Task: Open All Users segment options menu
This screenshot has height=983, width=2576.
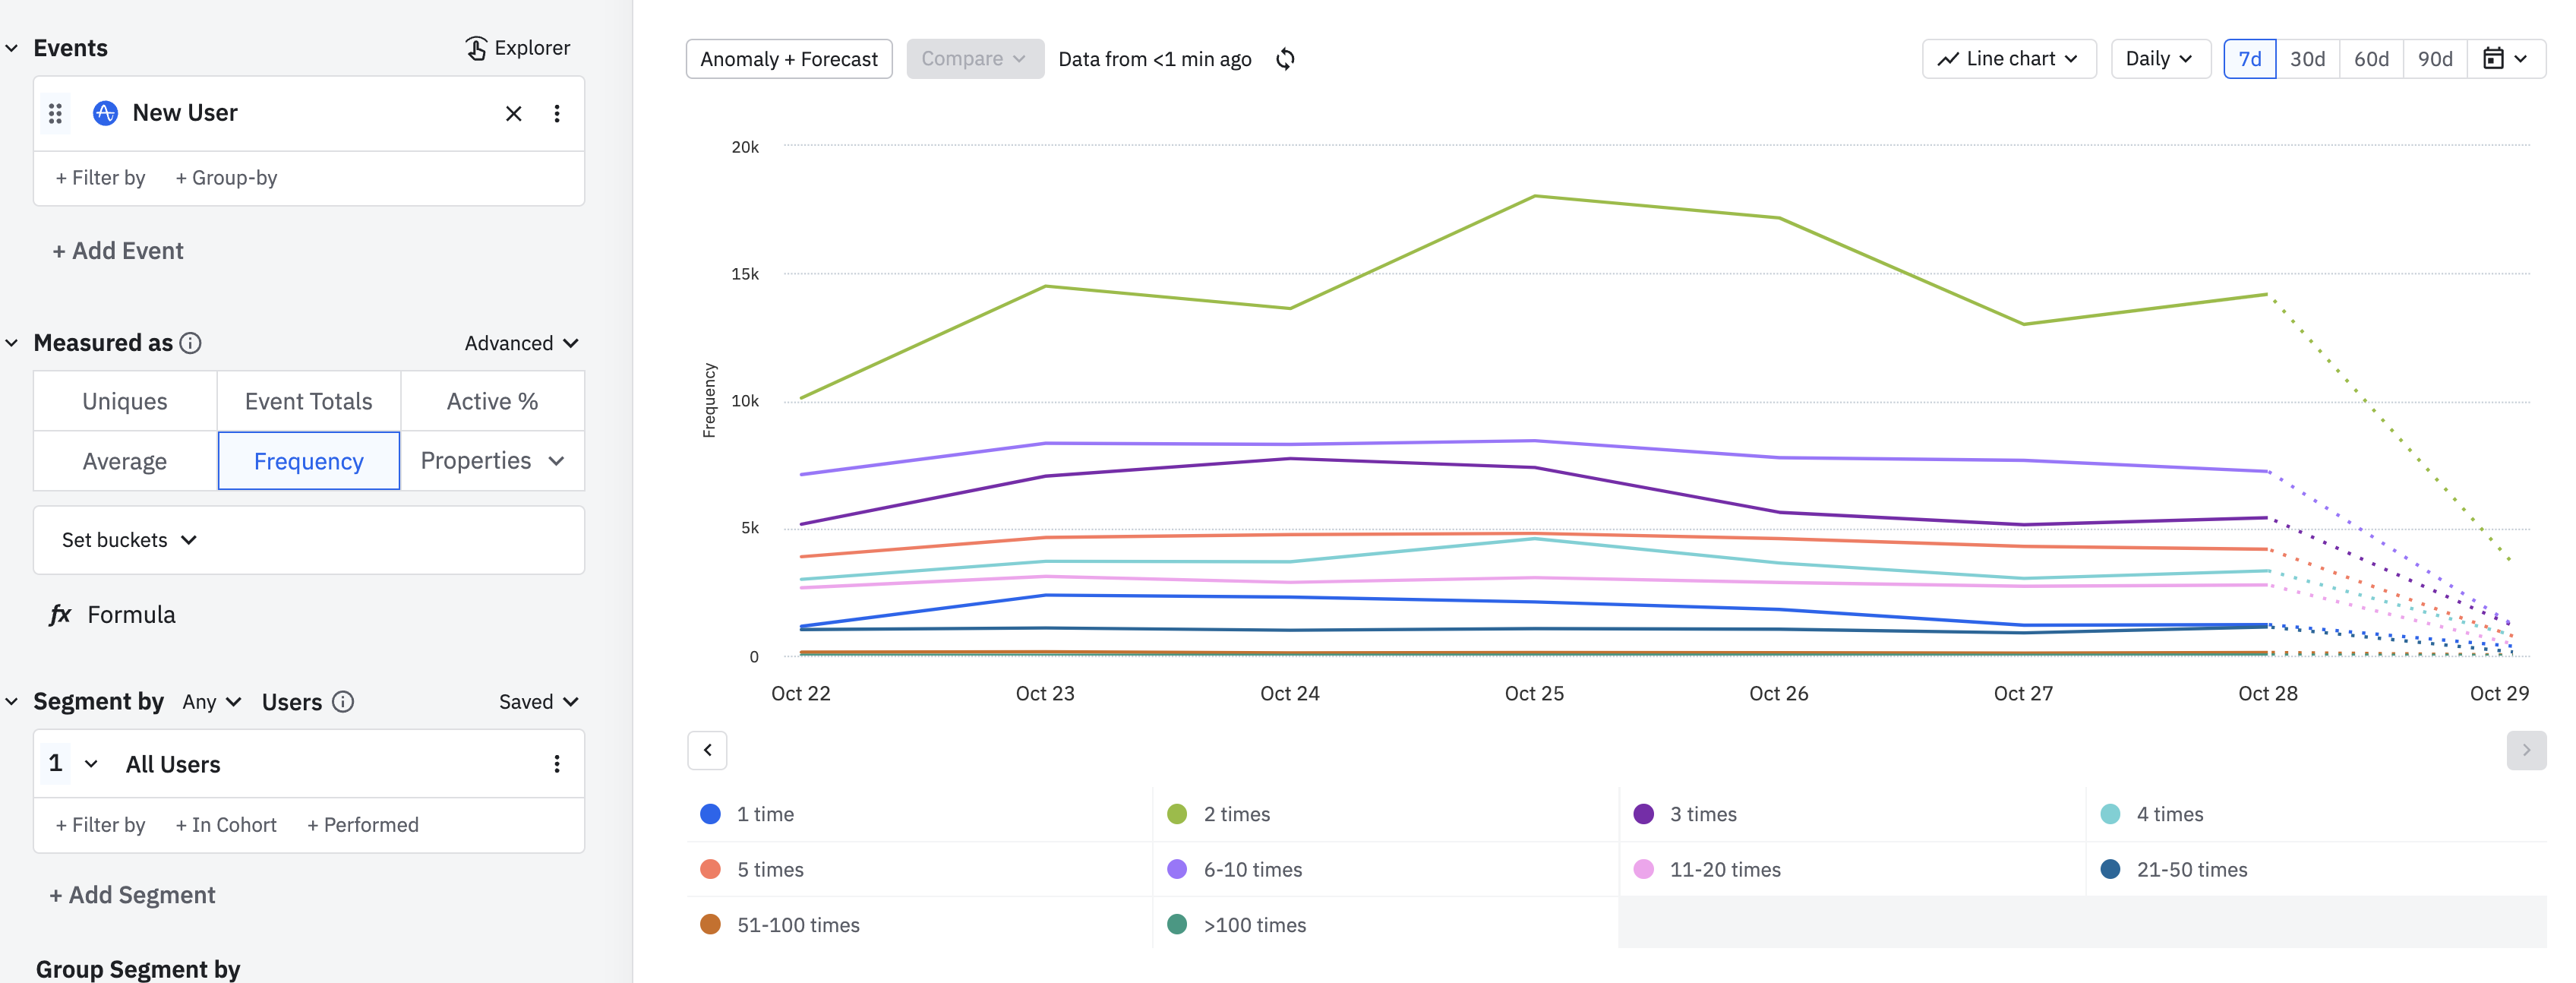Action: 557,764
